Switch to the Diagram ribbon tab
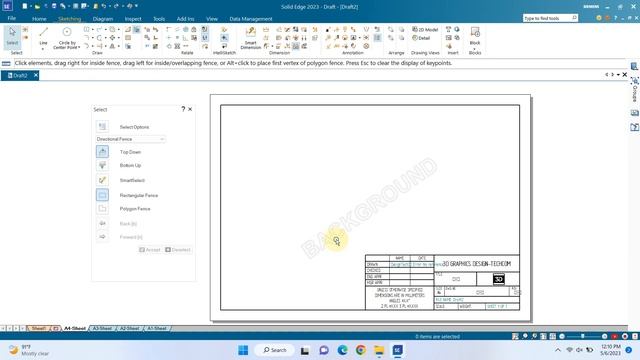This screenshot has height=360, width=640. (x=103, y=19)
